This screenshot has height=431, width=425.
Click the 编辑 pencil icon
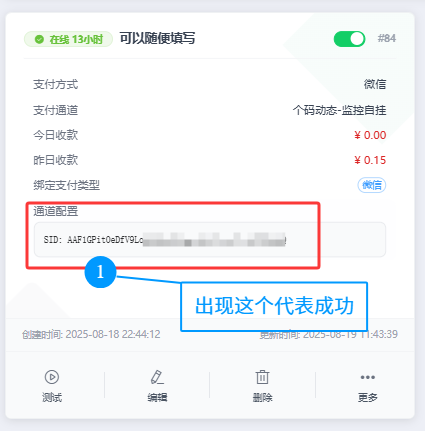[157, 377]
